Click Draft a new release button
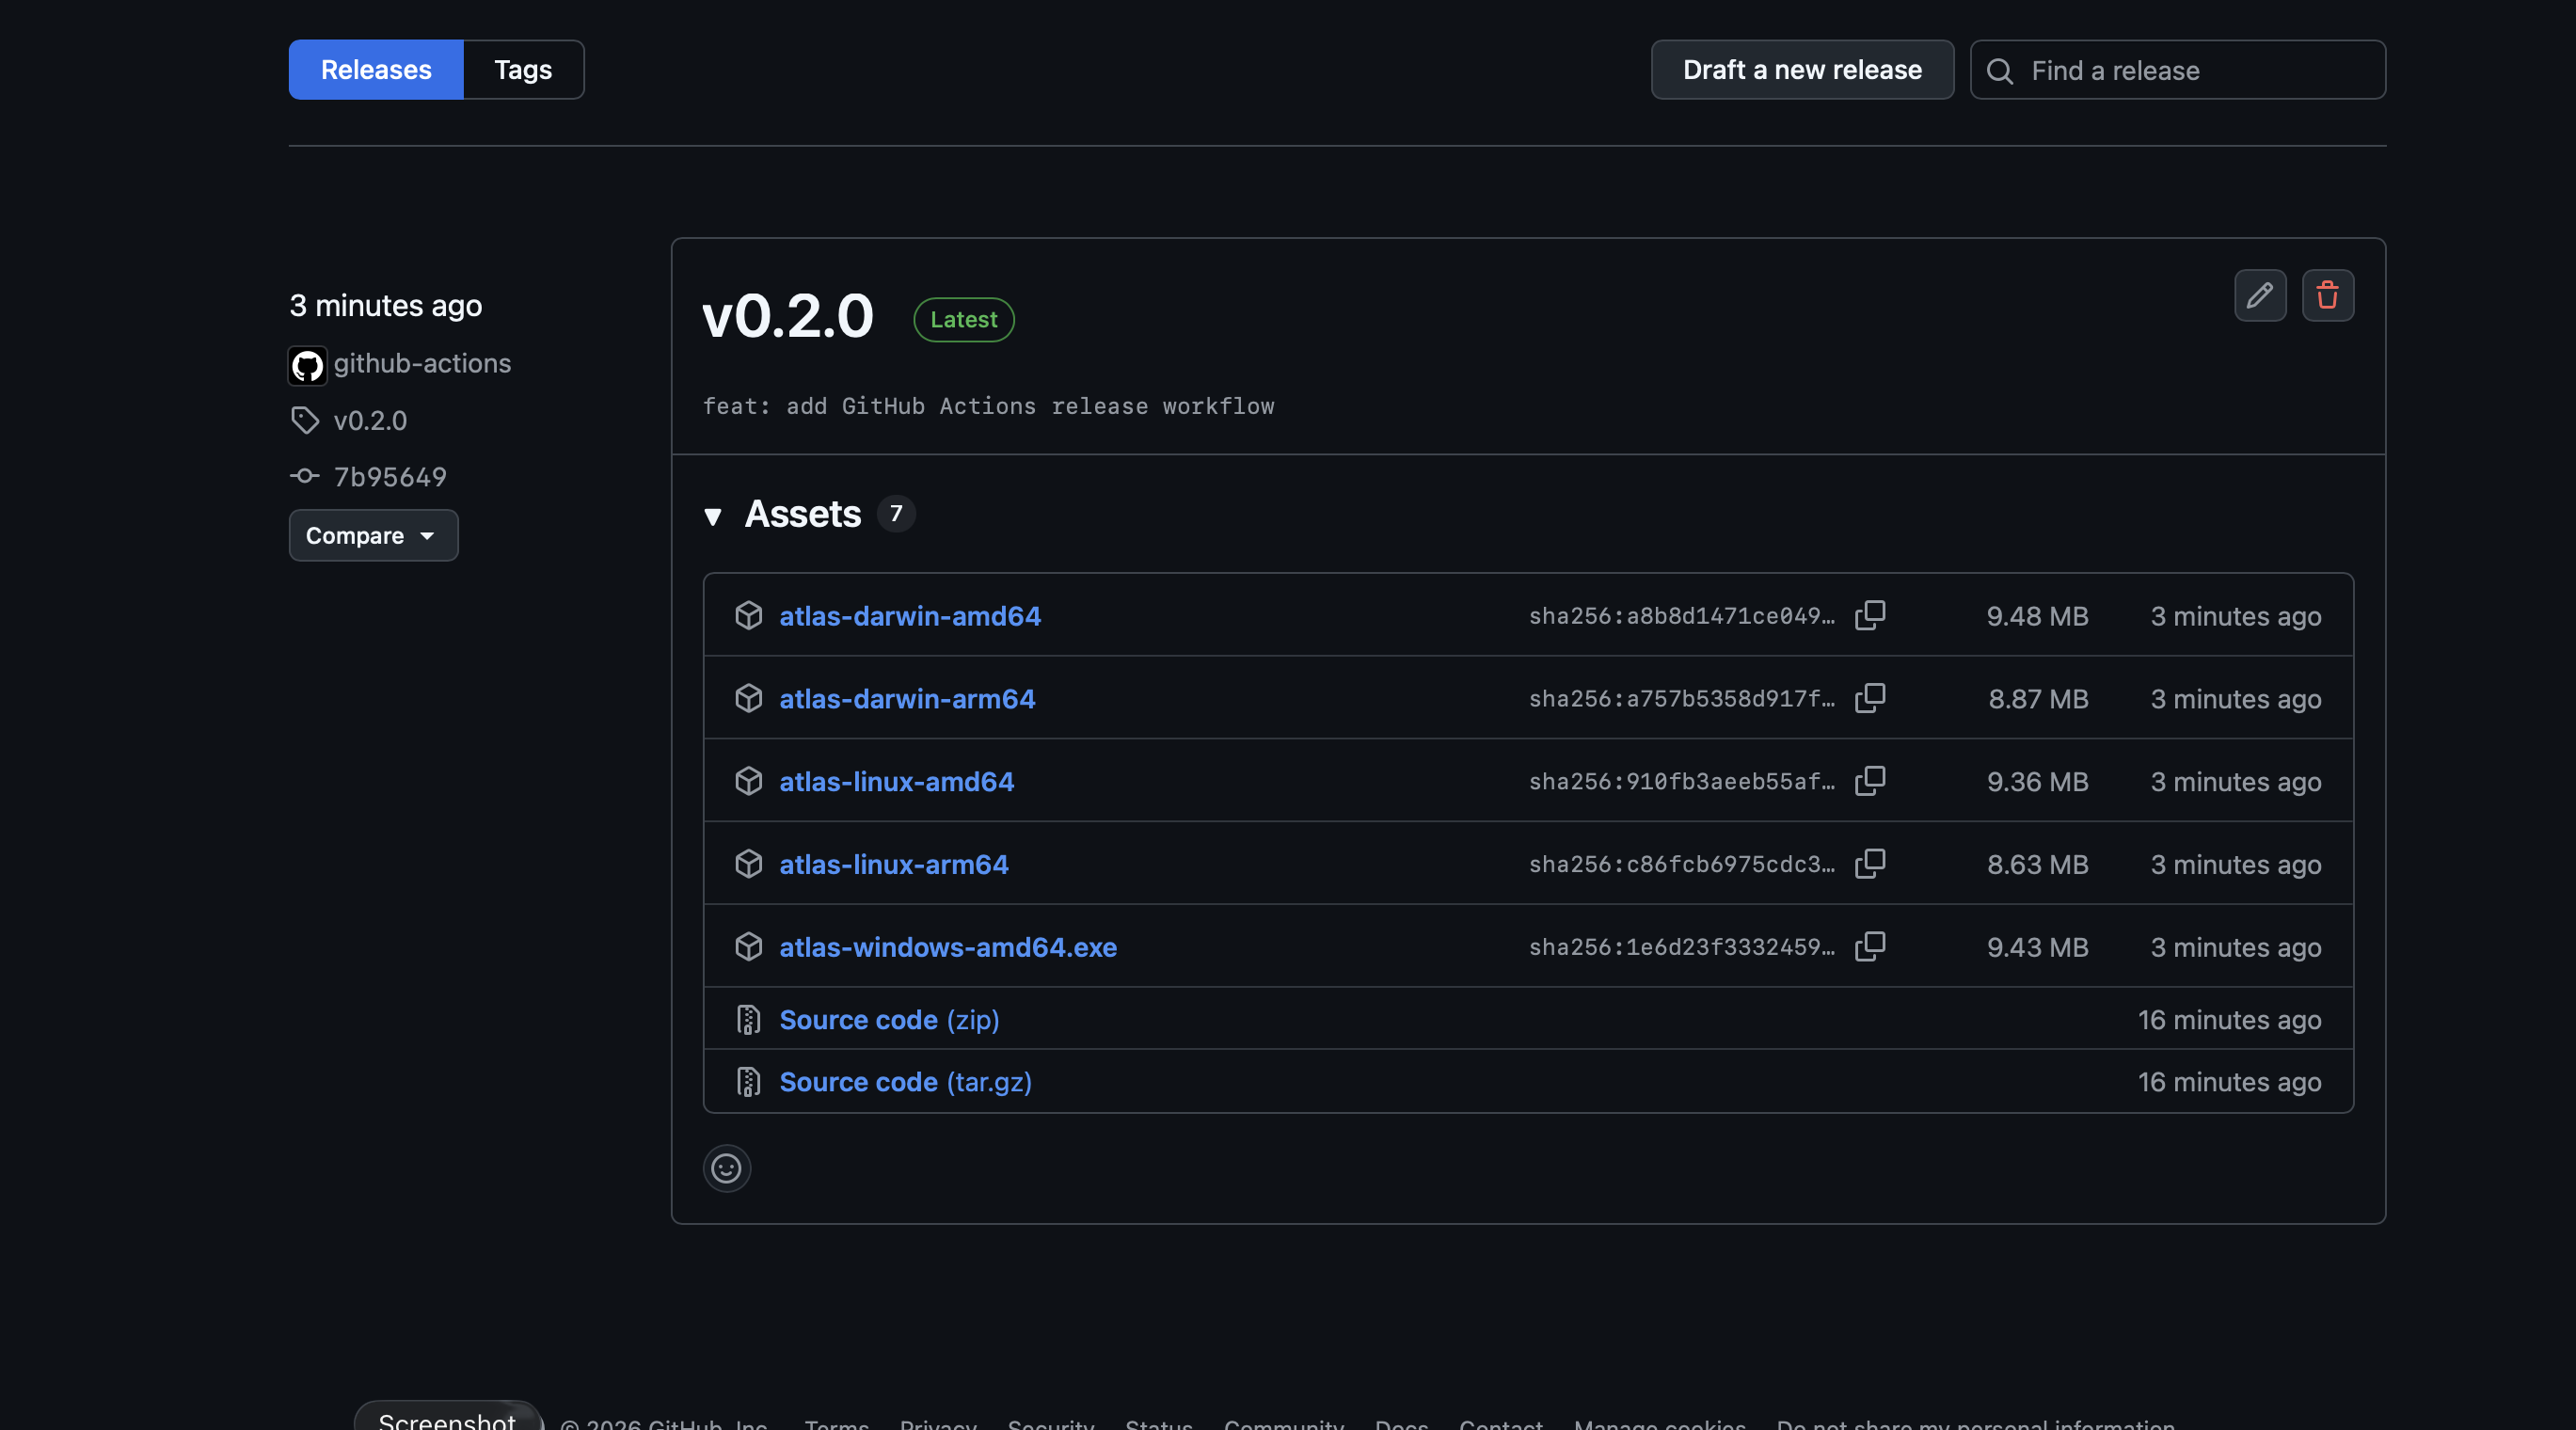2576x1430 pixels. tap(1802, 70)
